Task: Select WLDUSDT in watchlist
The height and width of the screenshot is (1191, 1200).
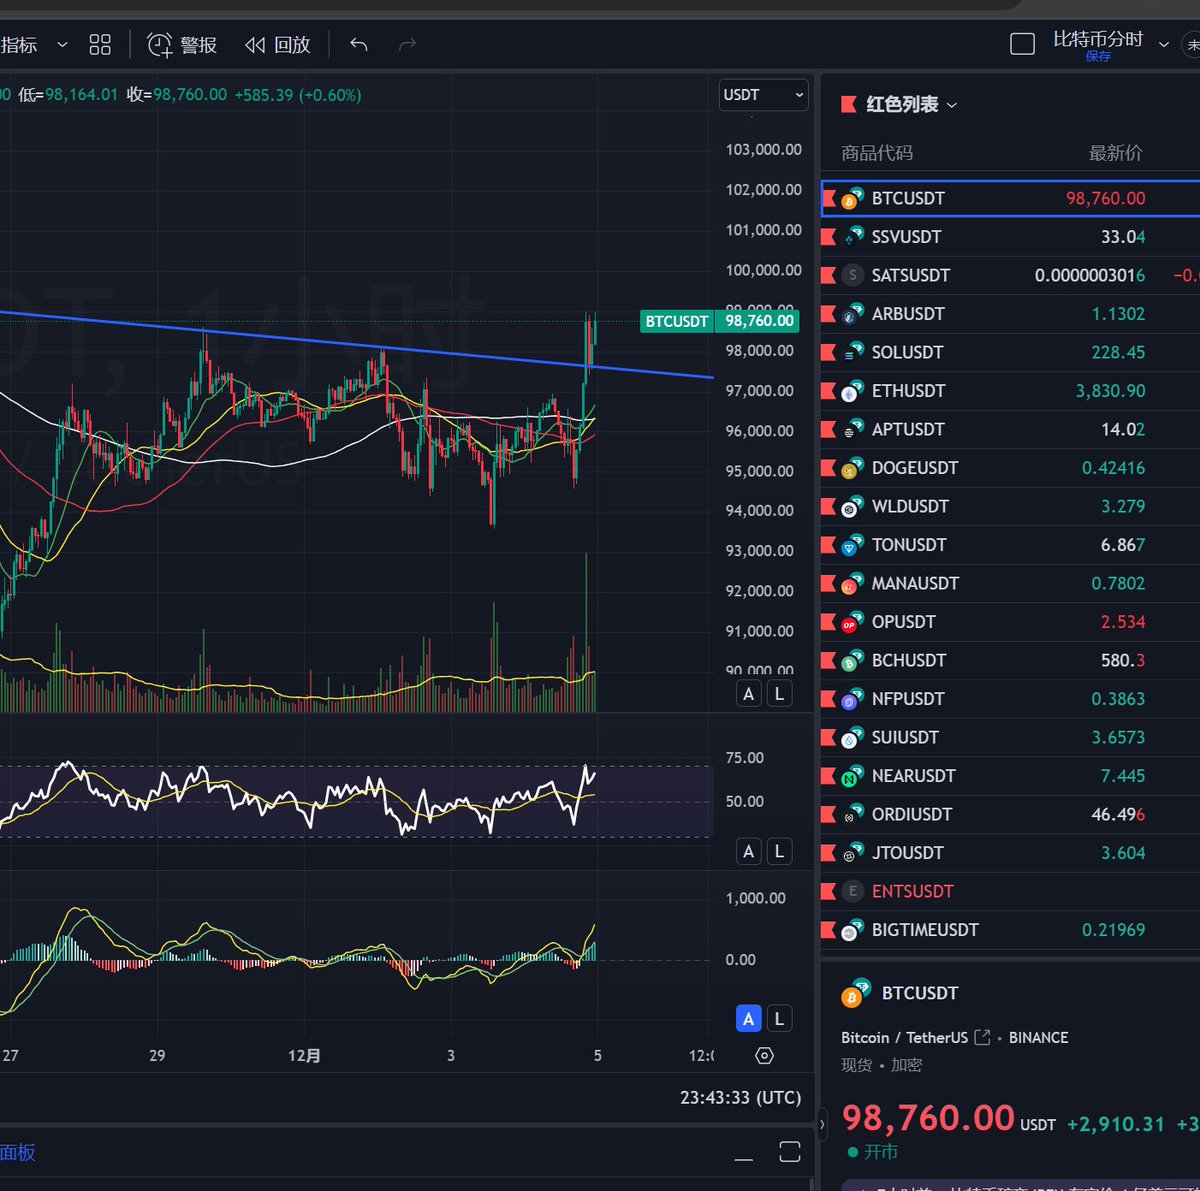Action: pos(1010,506)
